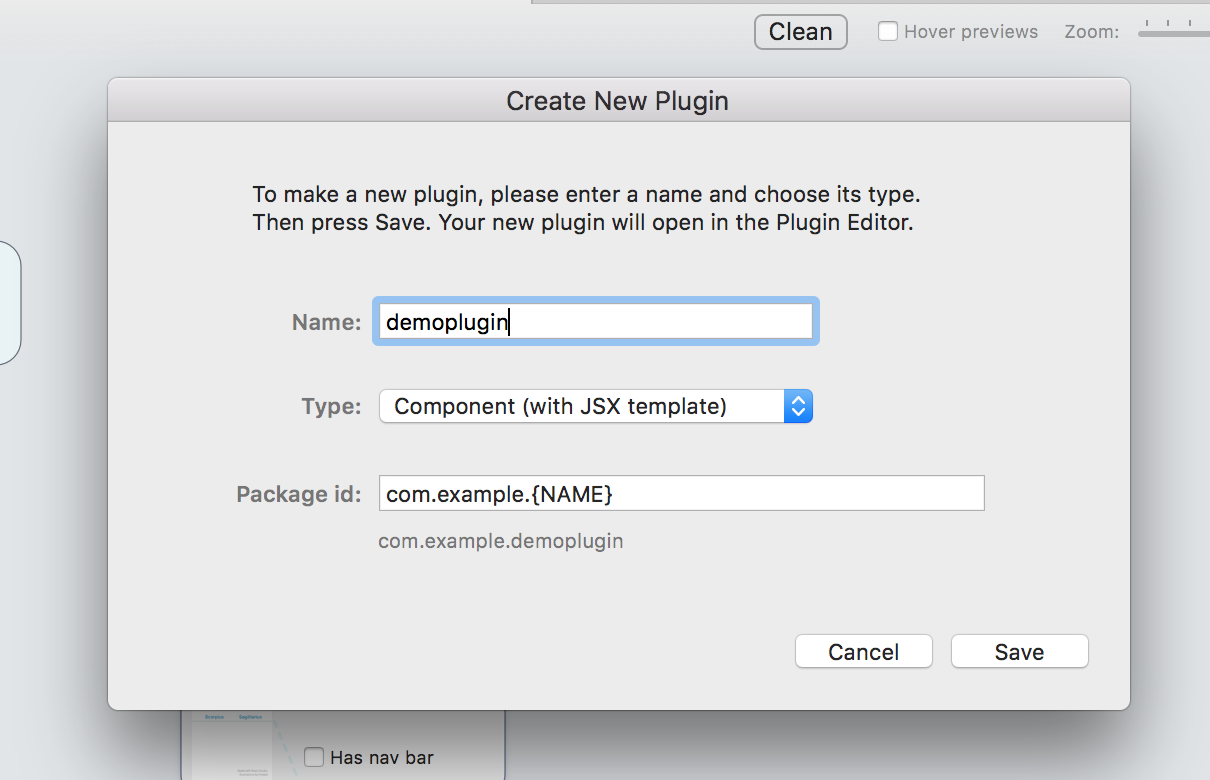
Task: Click into the Name text field
Action: [x=596, y=322]
